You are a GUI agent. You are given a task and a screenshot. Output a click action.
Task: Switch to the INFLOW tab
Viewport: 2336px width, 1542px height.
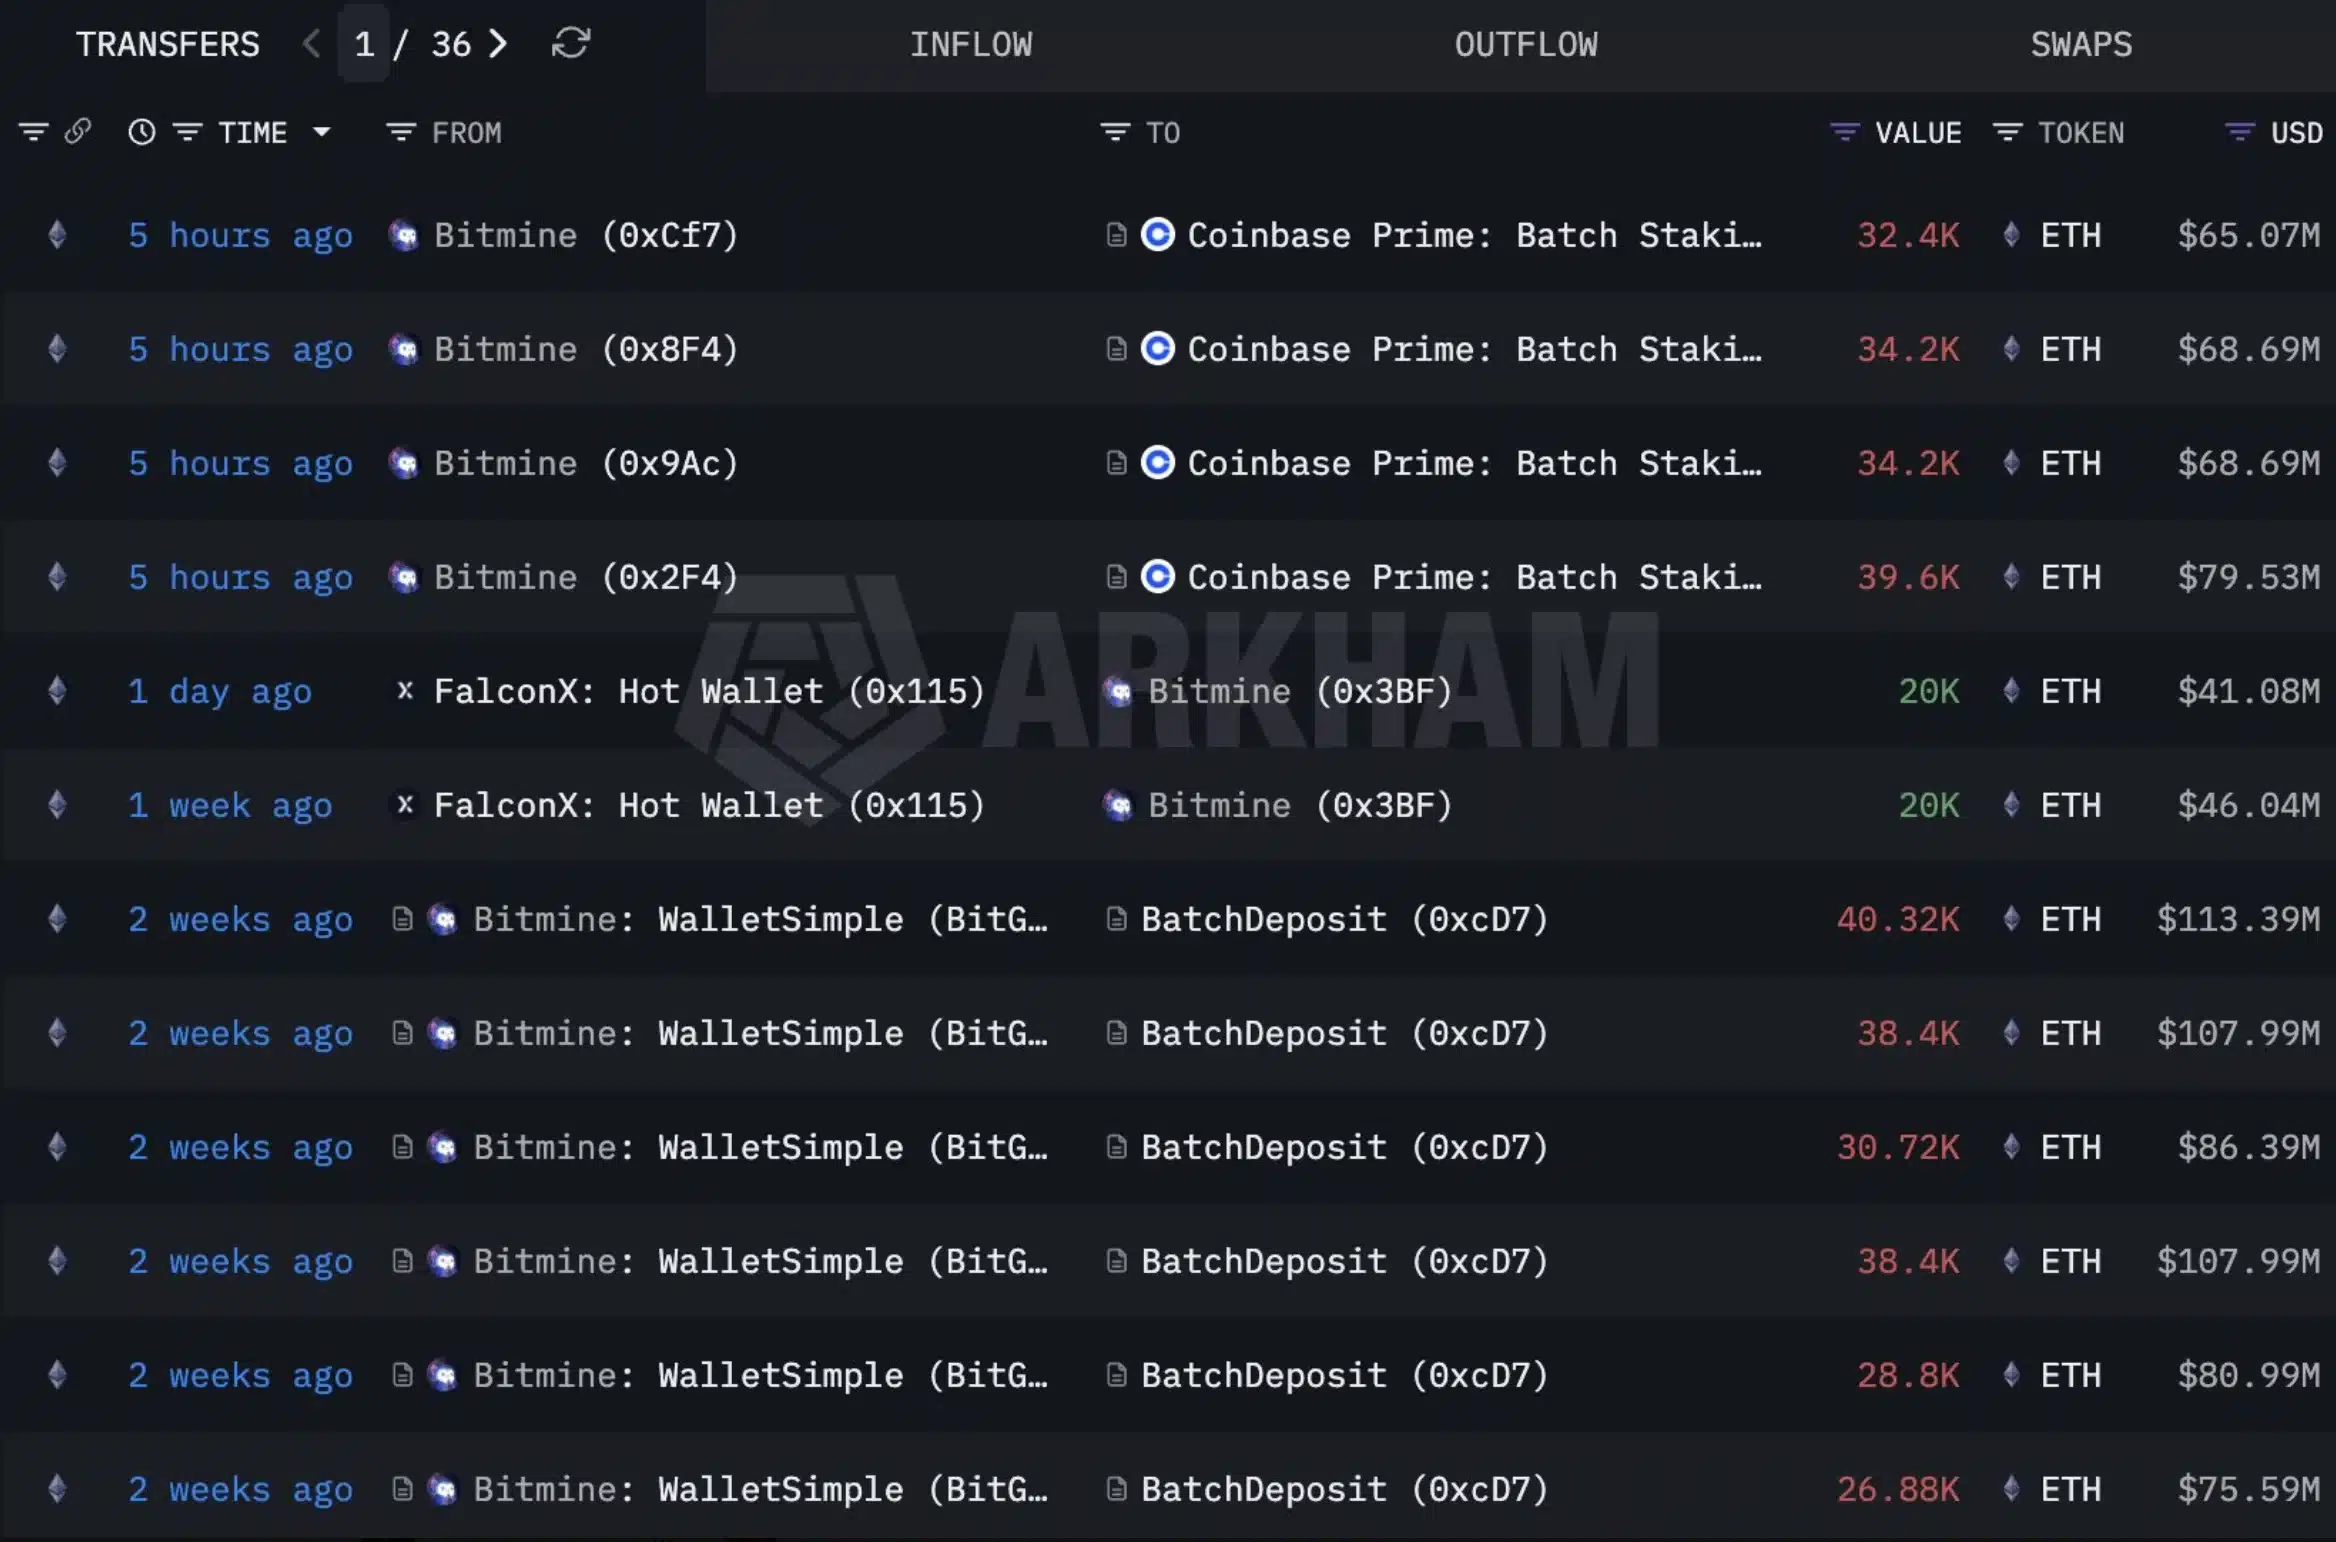(970, 45)
